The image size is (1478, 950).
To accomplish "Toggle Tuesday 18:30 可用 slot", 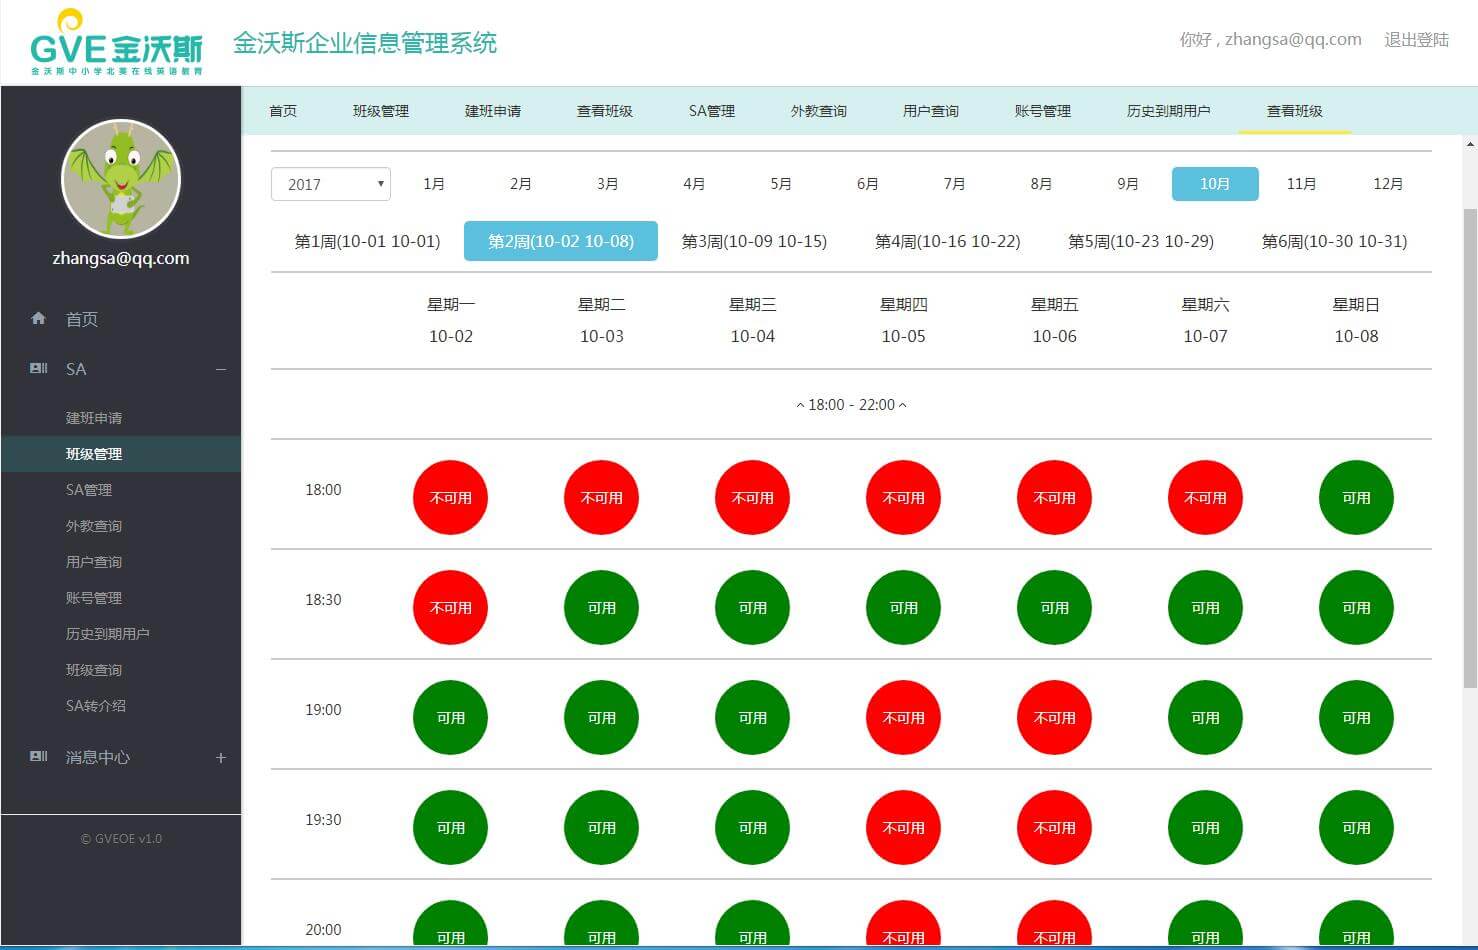I will click(601, 608).
